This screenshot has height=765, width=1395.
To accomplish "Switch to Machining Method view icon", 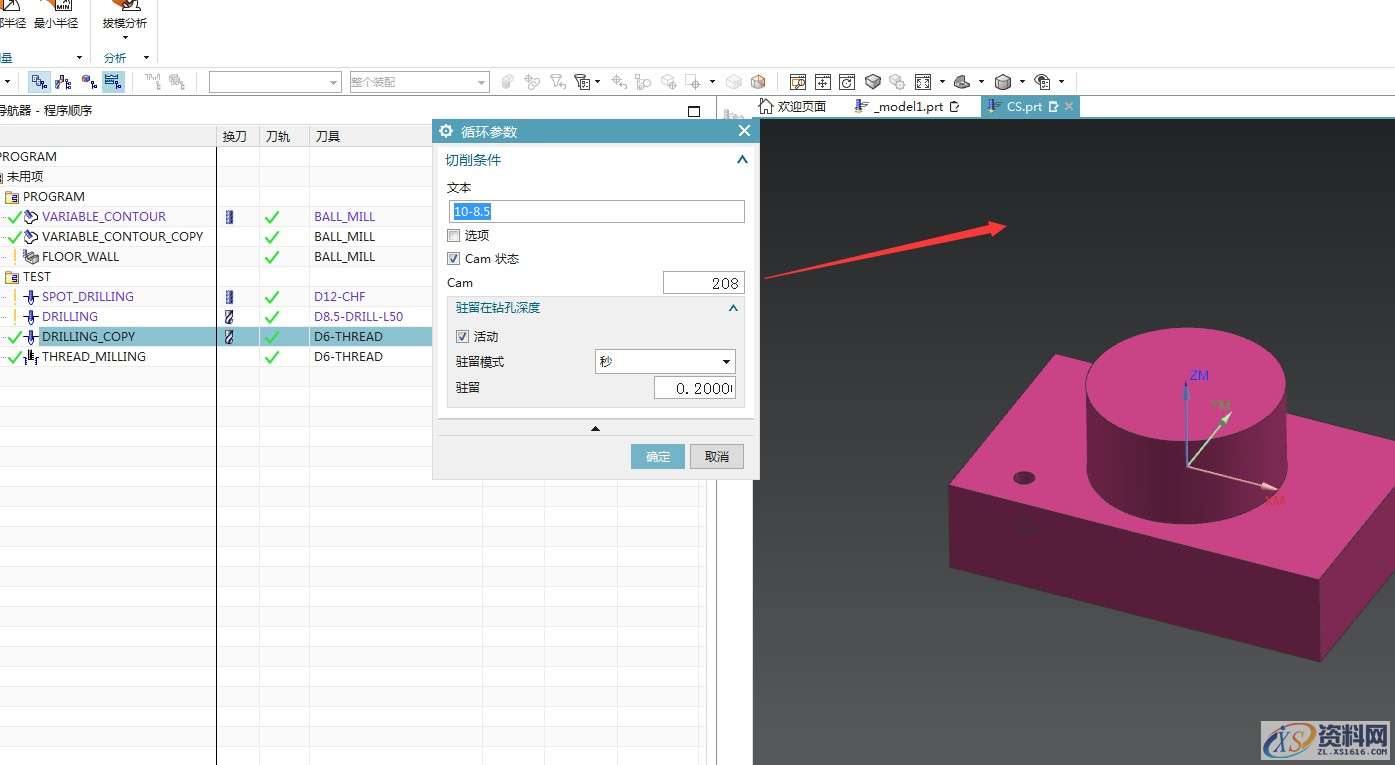I will (x=113, y=82).
